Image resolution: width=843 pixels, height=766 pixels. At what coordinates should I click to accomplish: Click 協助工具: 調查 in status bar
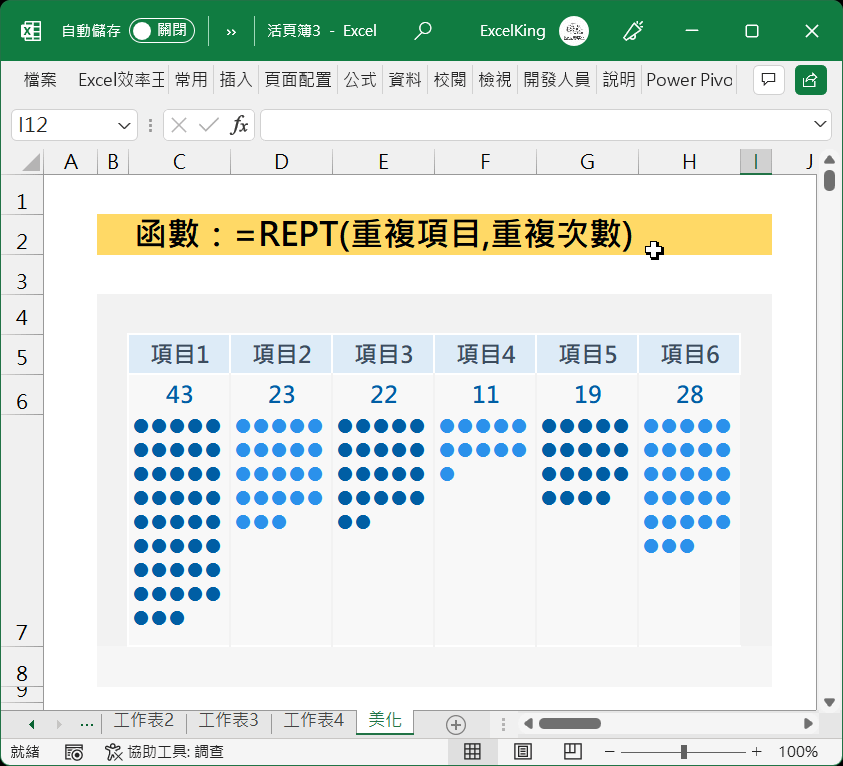pyautogui.click(x=165, y=752)
